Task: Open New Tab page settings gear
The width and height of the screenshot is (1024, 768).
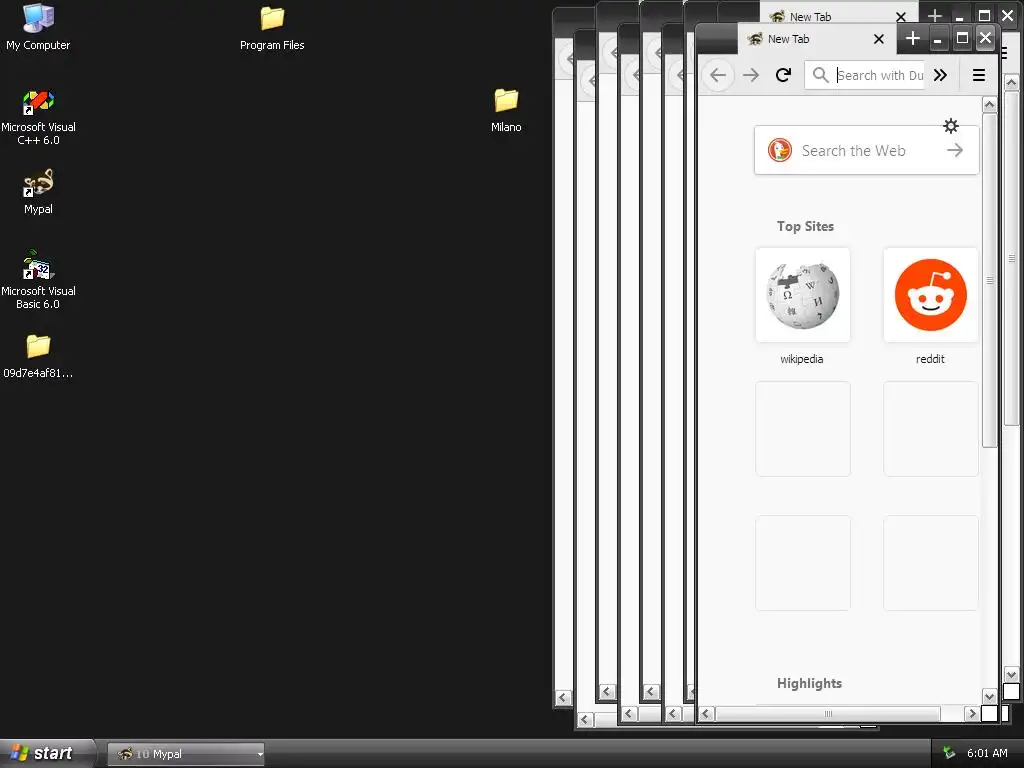Action: coord(951,125)
